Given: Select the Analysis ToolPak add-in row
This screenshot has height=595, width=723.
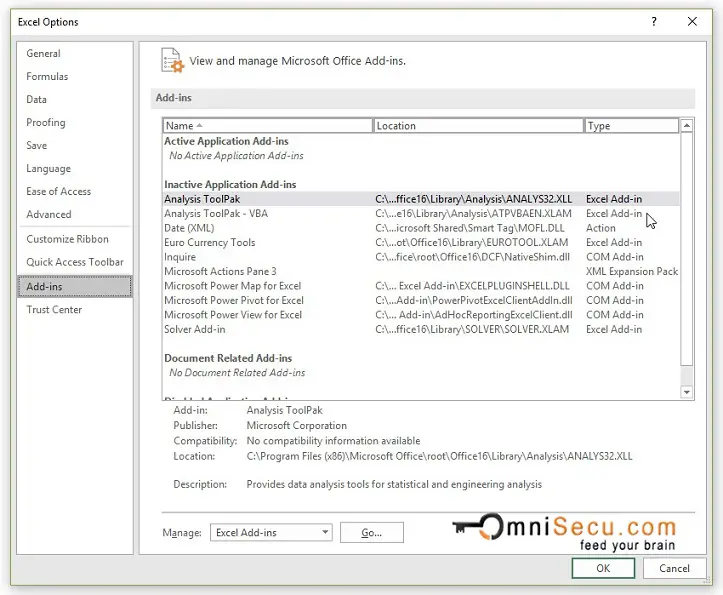Looking at the screenshot, I should tap(421, 199).
